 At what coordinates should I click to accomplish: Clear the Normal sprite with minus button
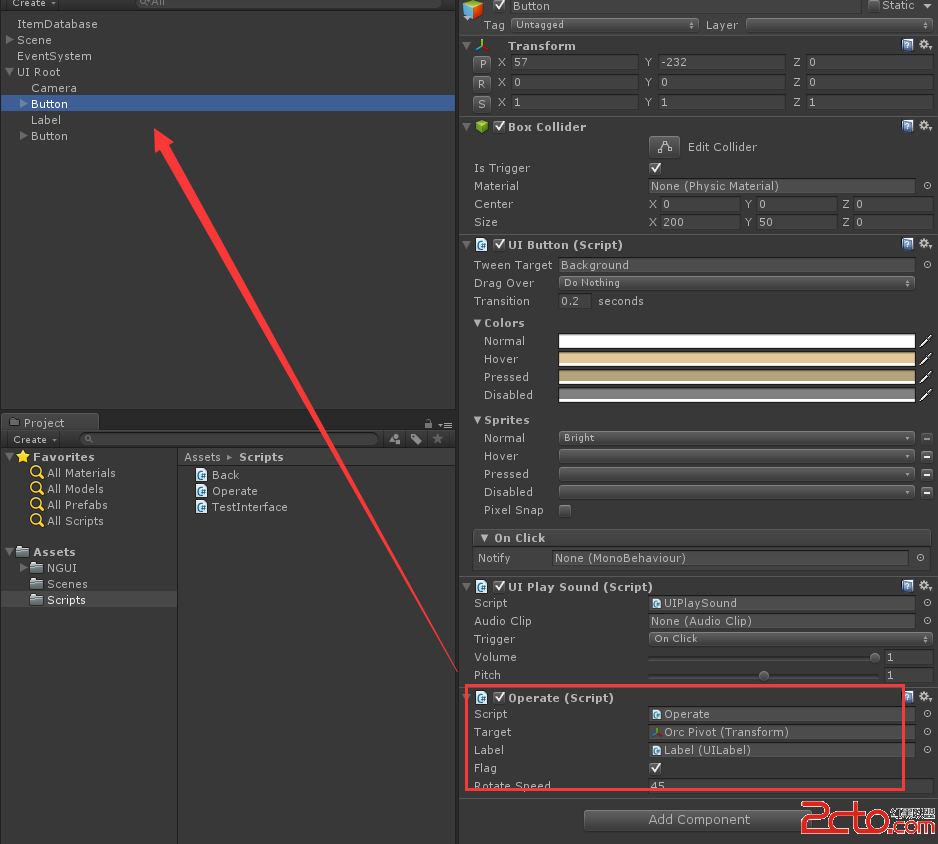[927, 438]
